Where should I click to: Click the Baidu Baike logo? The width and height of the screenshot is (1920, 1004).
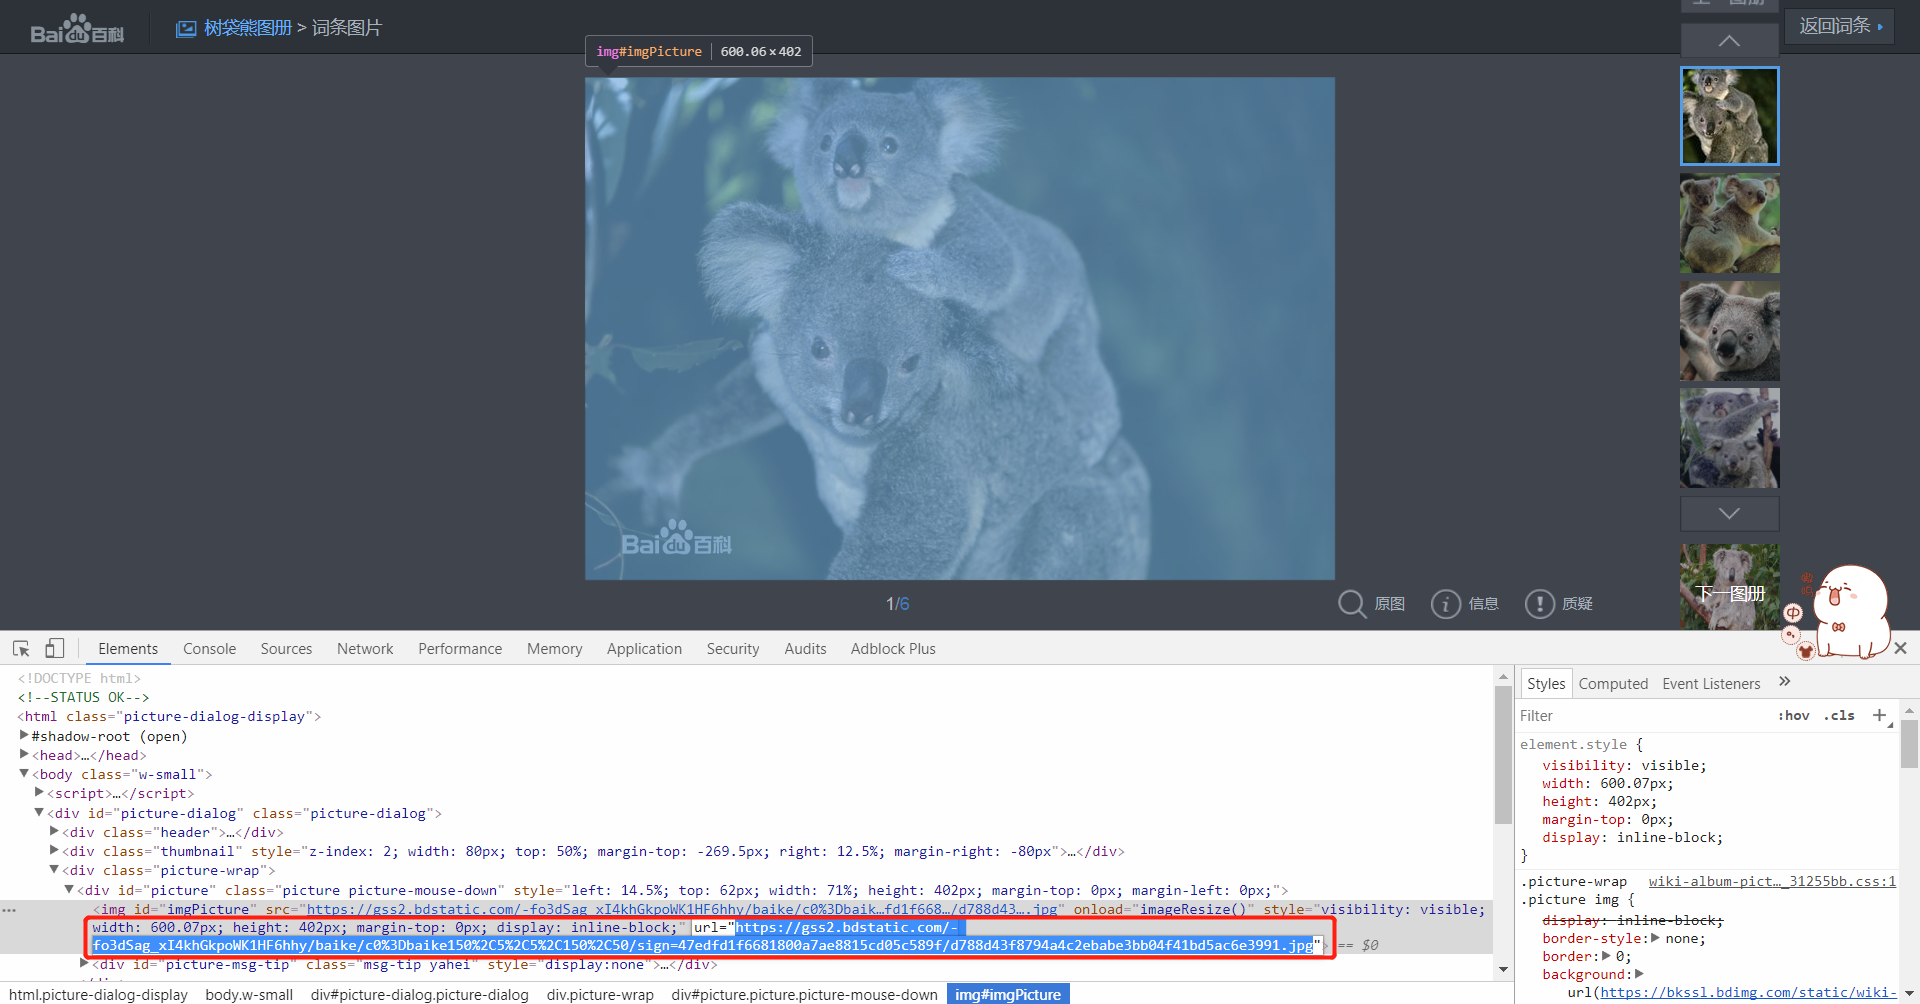77,29
